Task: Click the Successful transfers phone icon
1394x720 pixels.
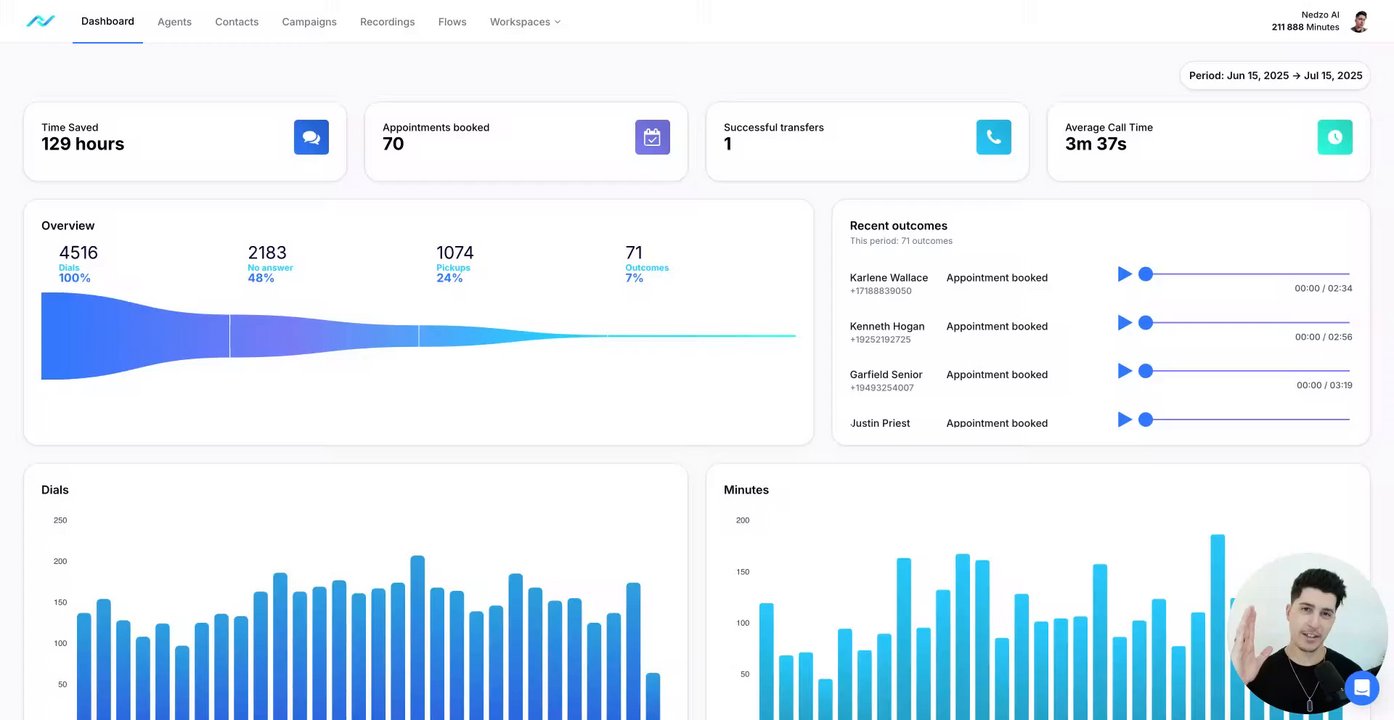Action: pos(993,137)
